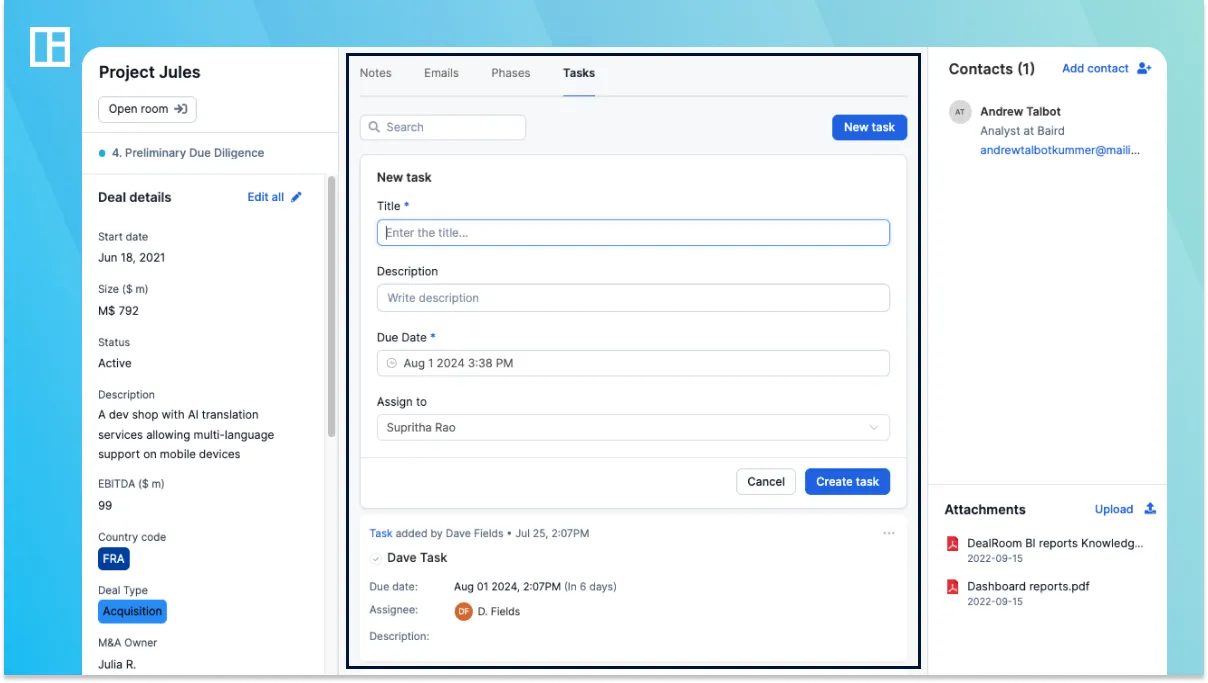The height and width of the screenshot is (683, 1208).
Task: Click the Add contact link
Action: point(1095,68)
